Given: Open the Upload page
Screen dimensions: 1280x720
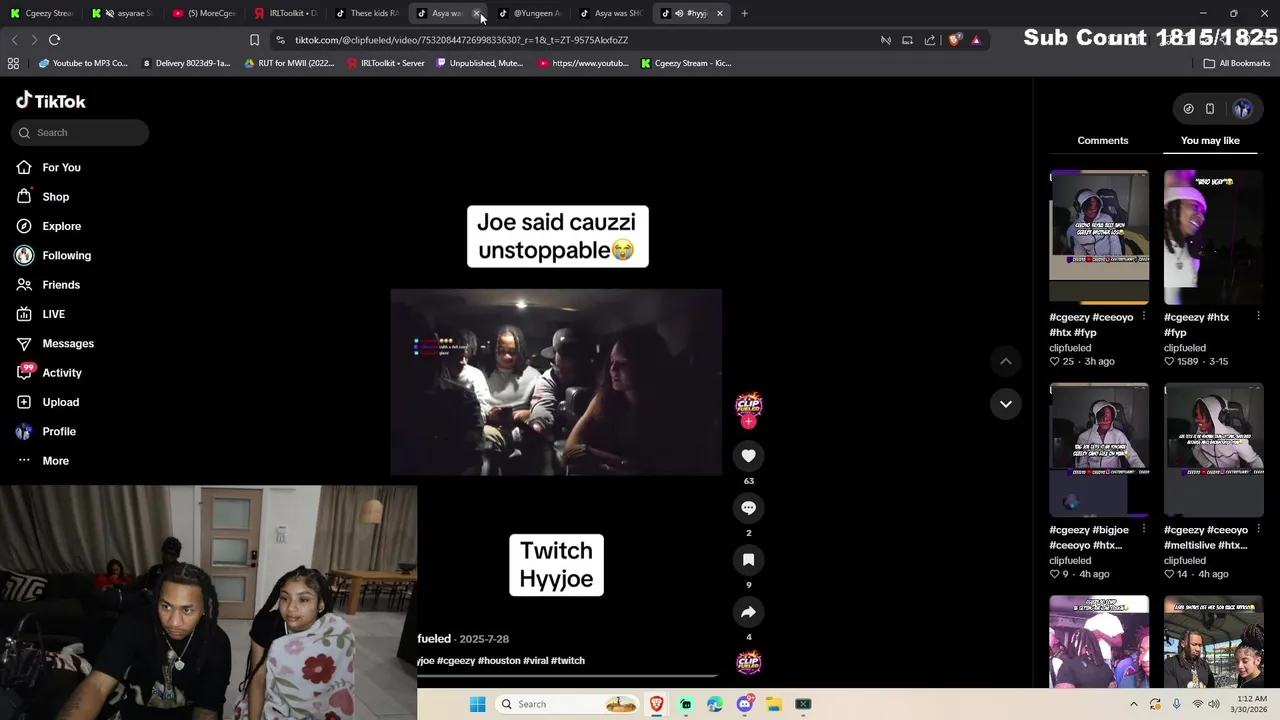Looking at the screenshot, I should click(60, 402).
